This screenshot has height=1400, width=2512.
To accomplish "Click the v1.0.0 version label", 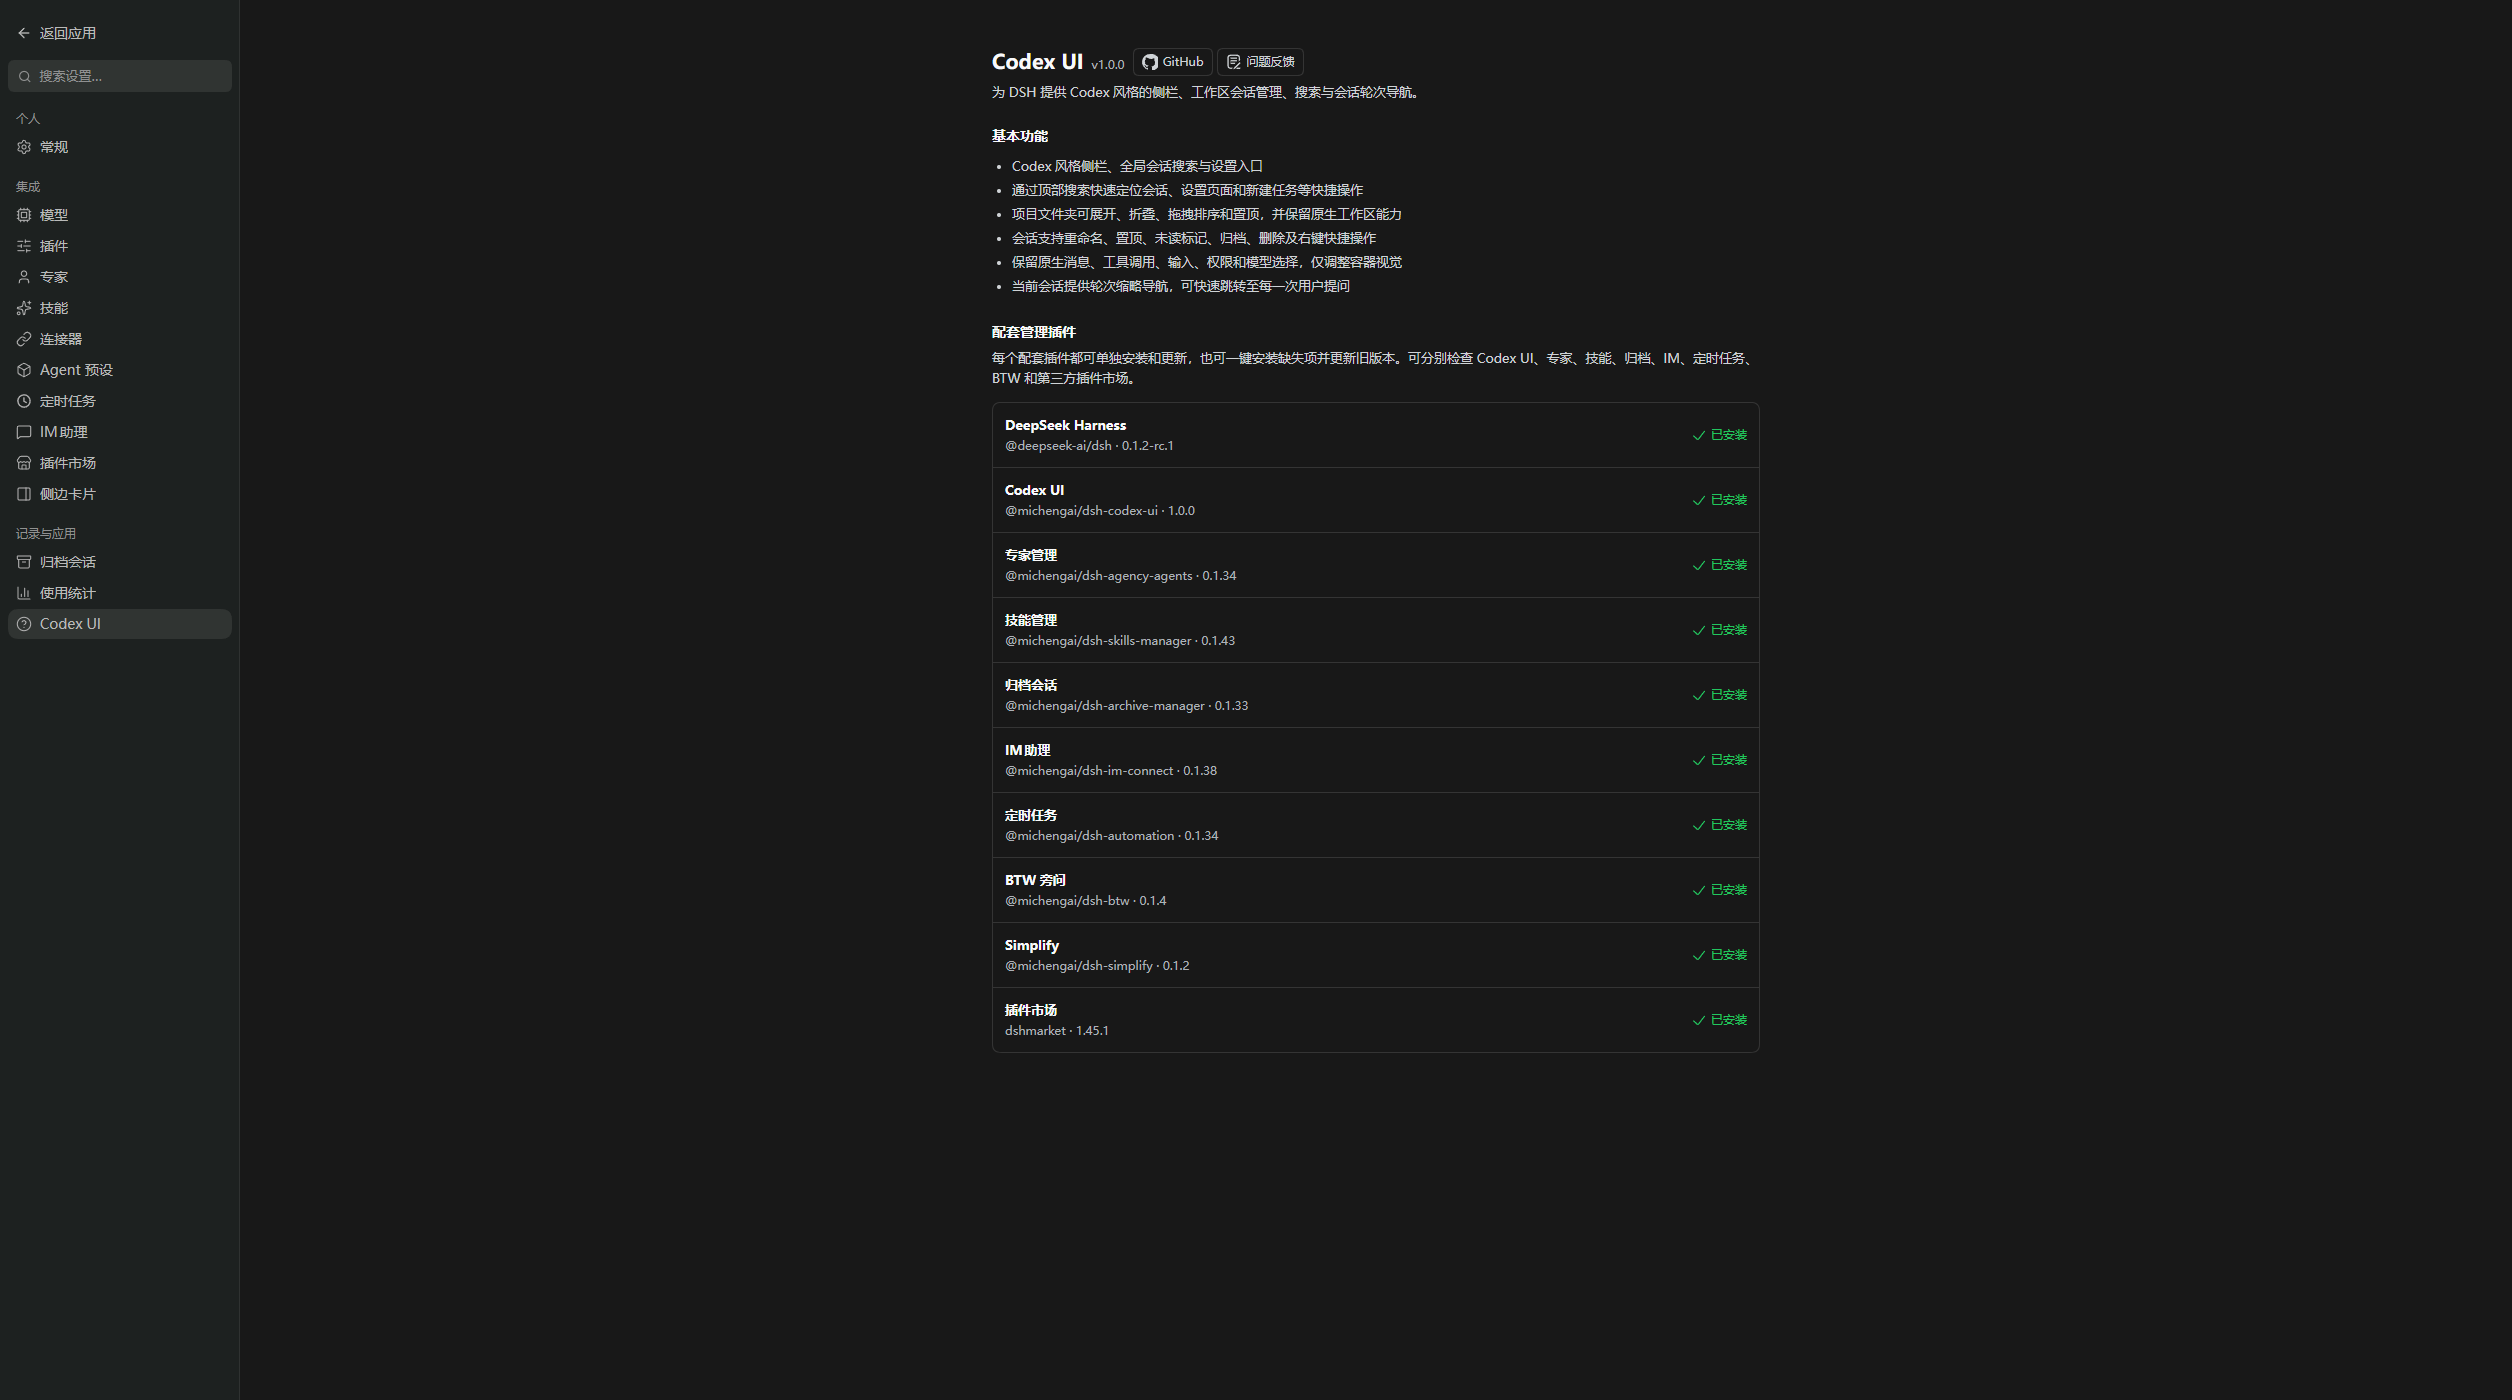I will coord(1107,65).
